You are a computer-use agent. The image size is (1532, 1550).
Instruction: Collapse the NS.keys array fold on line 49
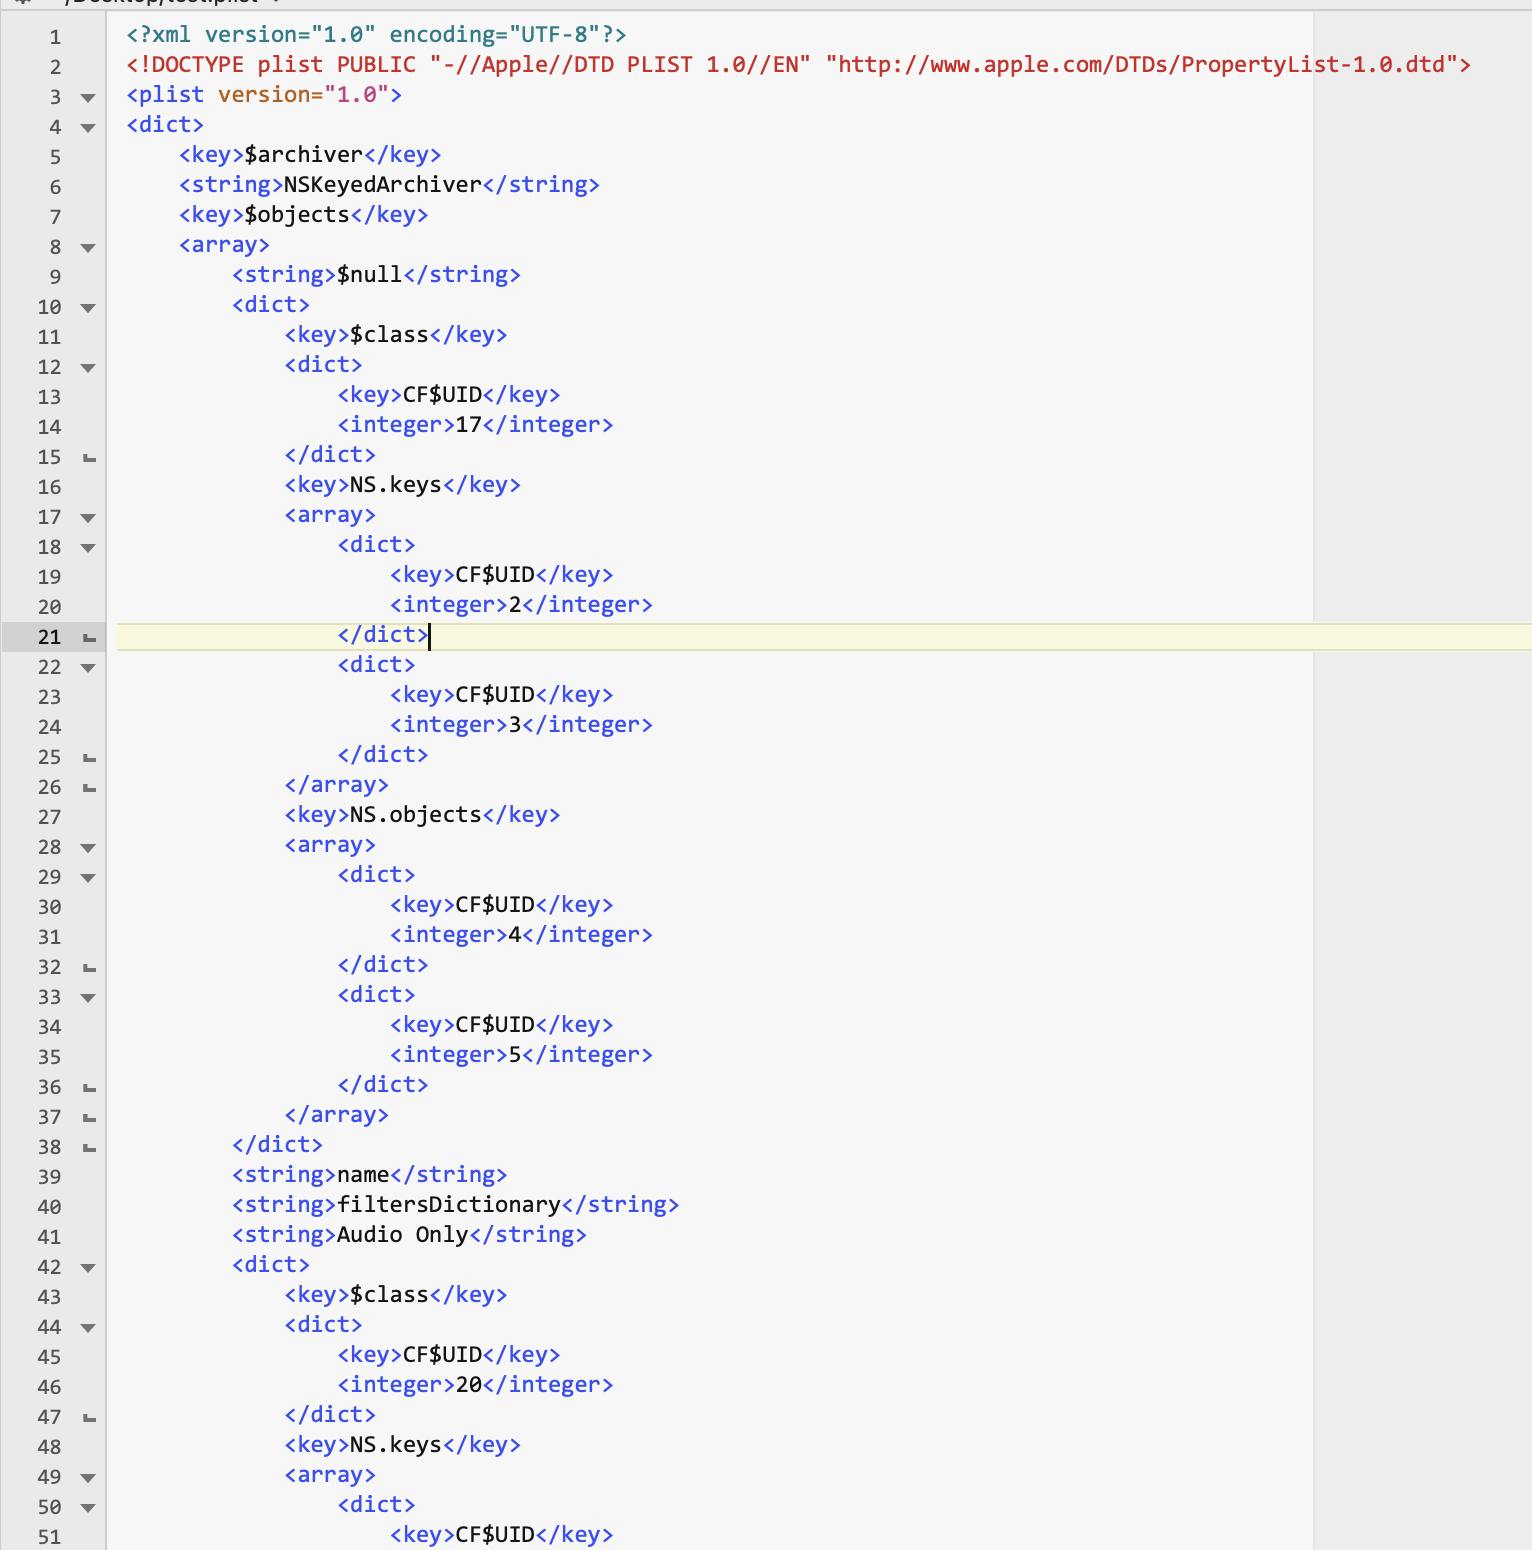coord(87,1477)
